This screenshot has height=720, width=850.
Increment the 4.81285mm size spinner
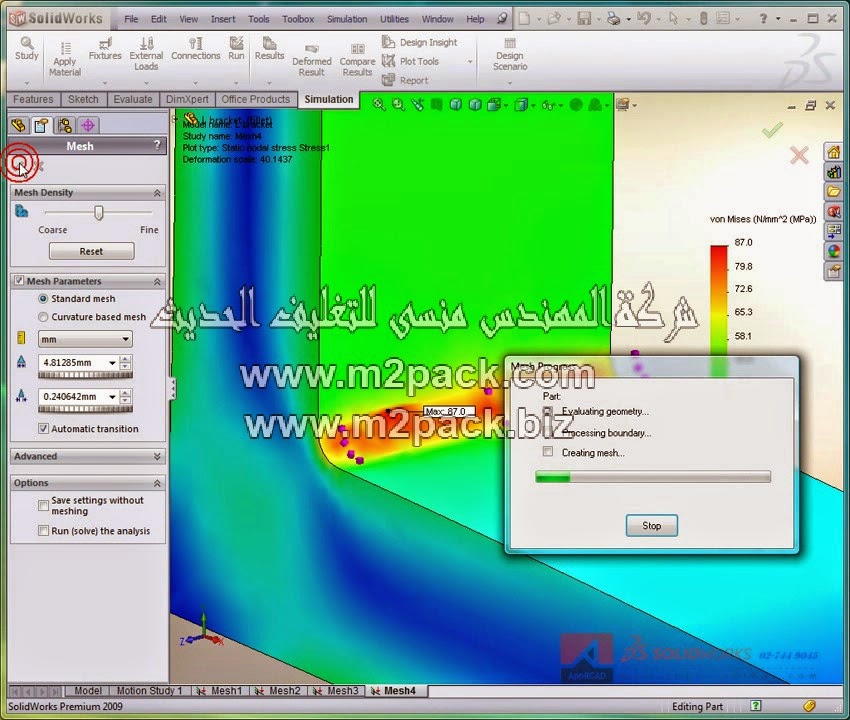125,359
